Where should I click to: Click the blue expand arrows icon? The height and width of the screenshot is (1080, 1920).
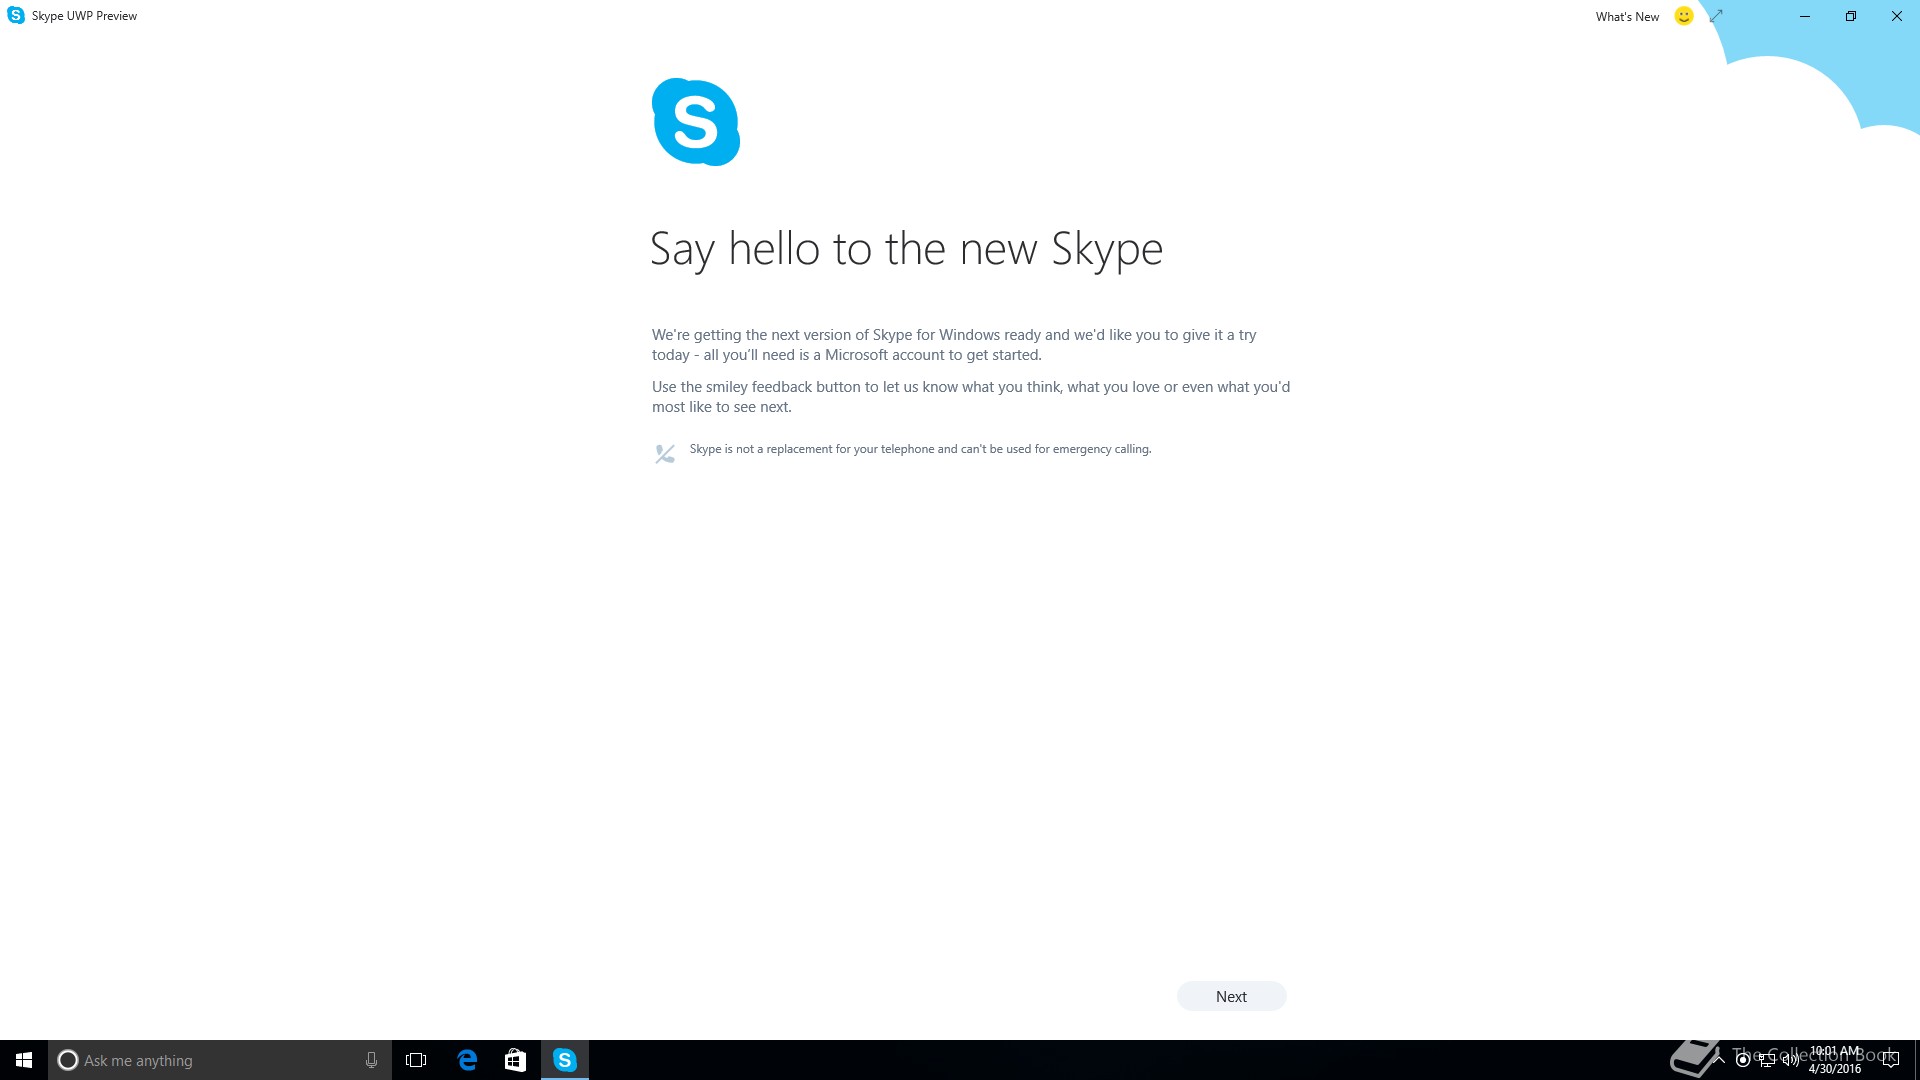[x=1716, y=16]
